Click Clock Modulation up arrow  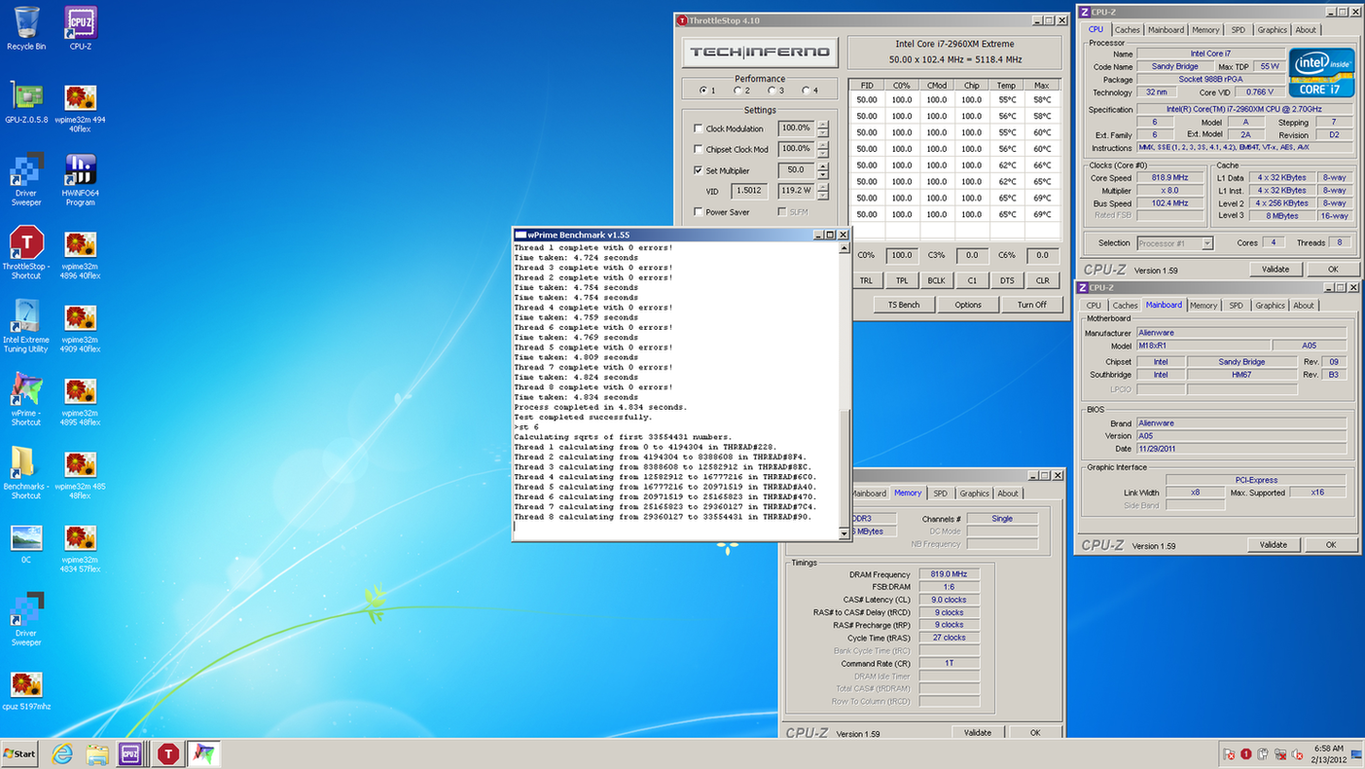click(823, 124)
